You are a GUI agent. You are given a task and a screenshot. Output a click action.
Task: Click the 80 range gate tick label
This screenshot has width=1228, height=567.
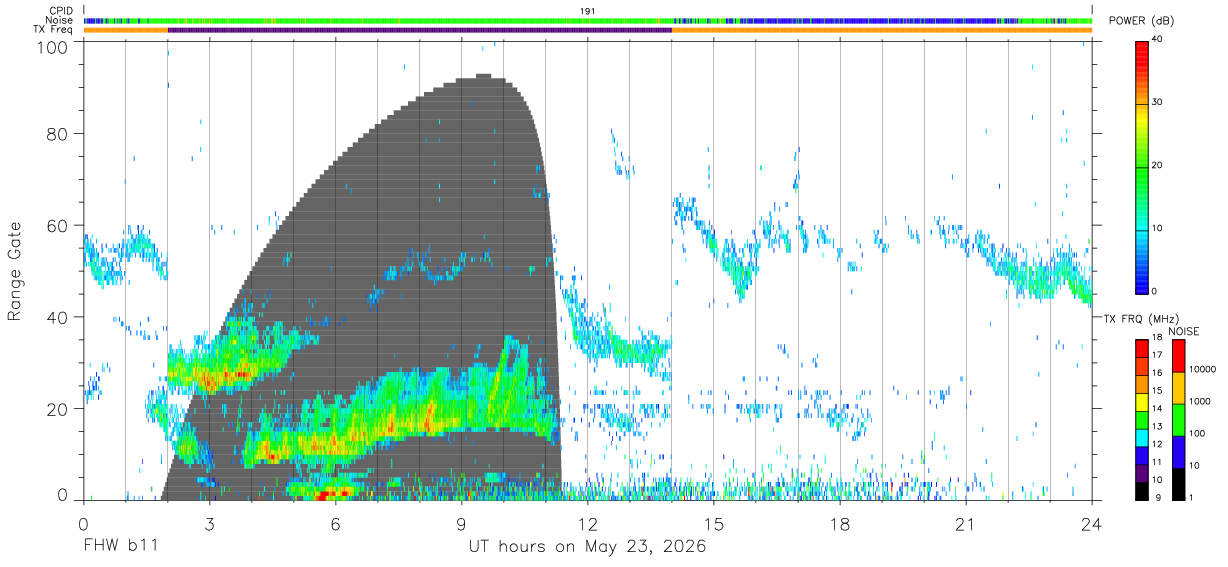coord(58,133)
